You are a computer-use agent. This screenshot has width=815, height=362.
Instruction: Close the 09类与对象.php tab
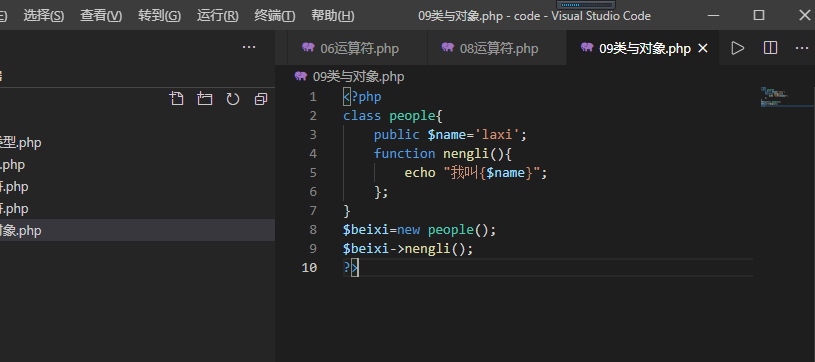tap(703, 48)
